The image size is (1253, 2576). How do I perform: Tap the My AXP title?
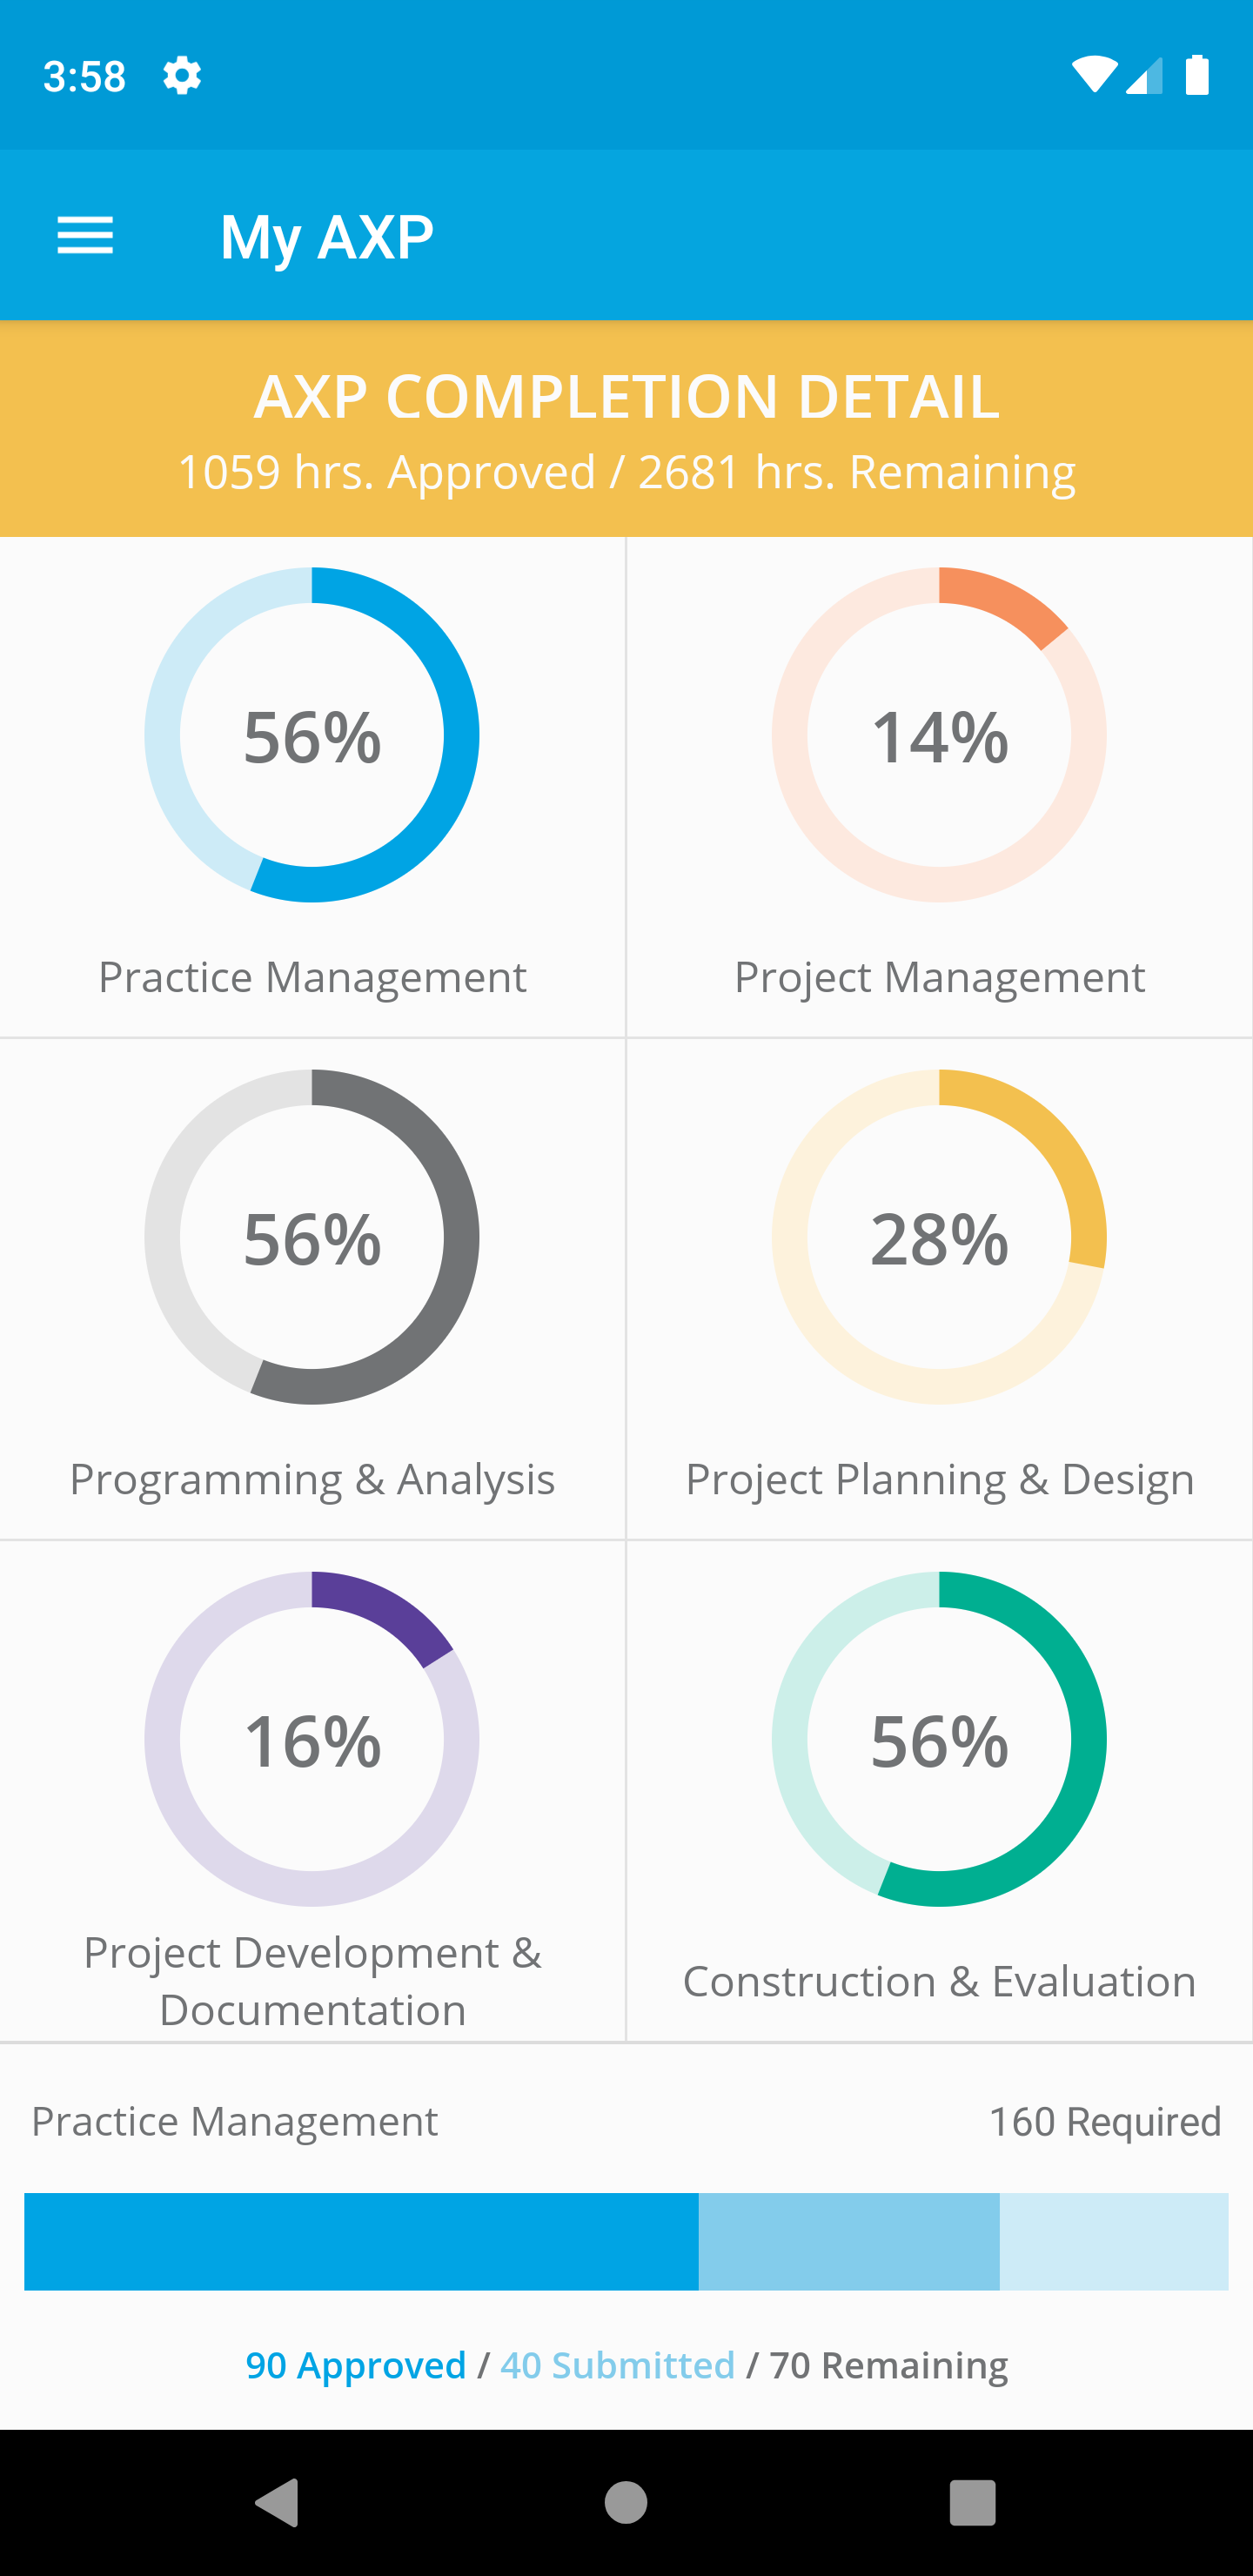click(327, 238)
